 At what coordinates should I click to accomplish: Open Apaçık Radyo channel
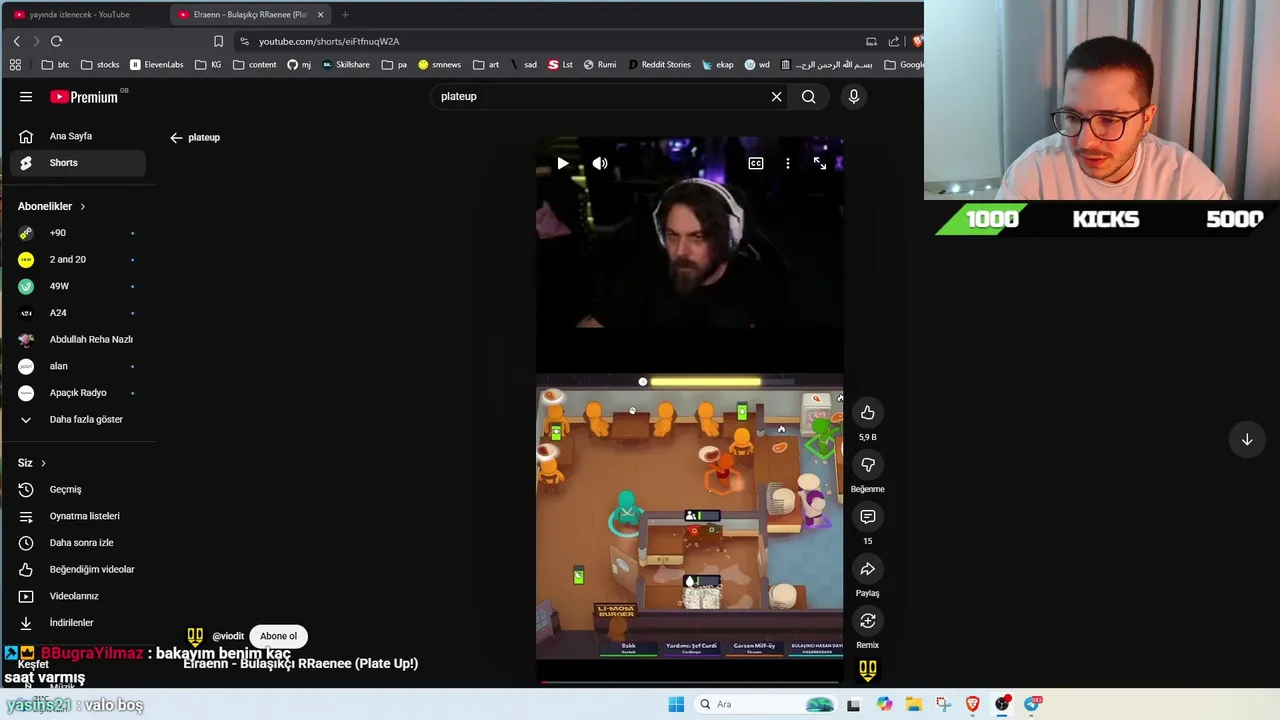[78, 393]
